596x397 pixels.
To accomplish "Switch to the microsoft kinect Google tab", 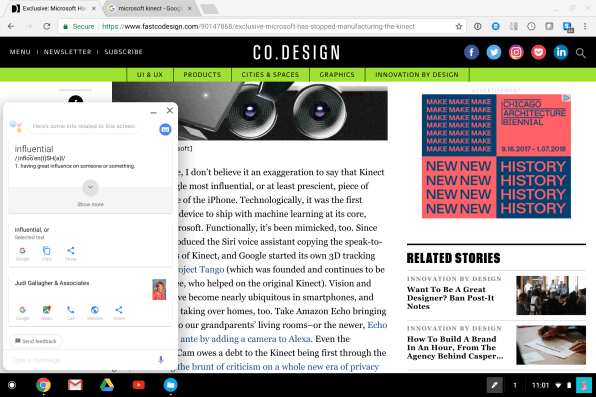I will 150,8.
